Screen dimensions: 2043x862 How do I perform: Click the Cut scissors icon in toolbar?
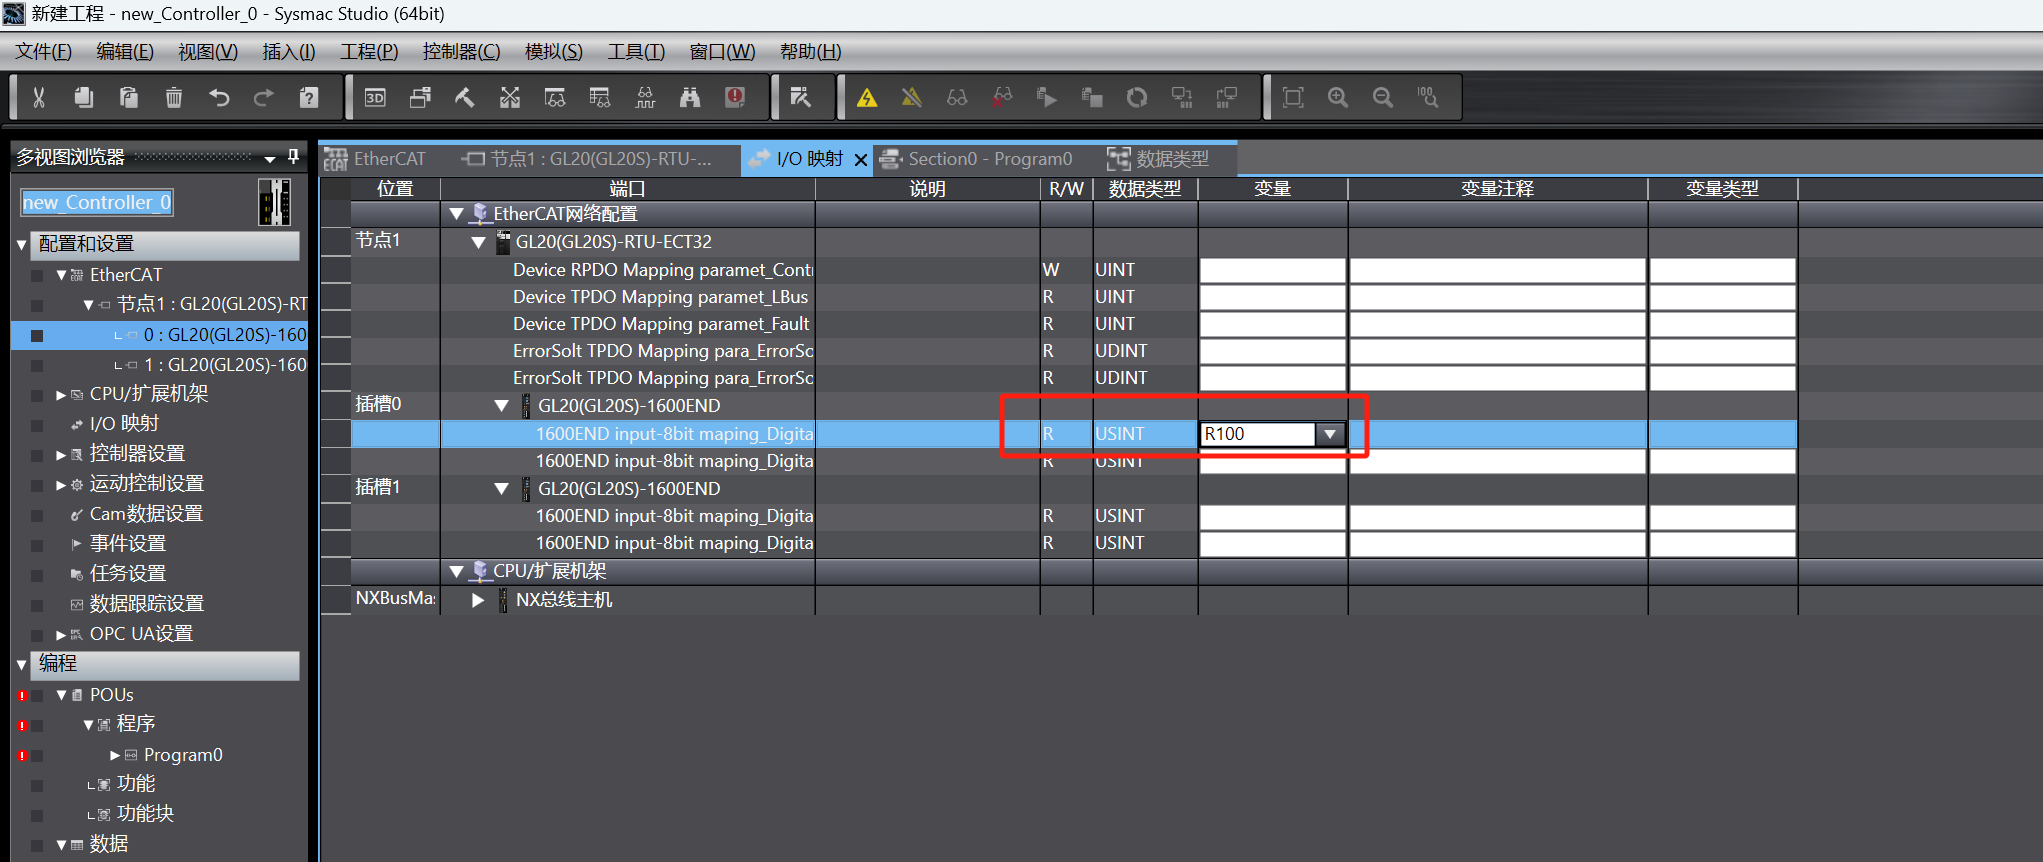tap(39, 97)
